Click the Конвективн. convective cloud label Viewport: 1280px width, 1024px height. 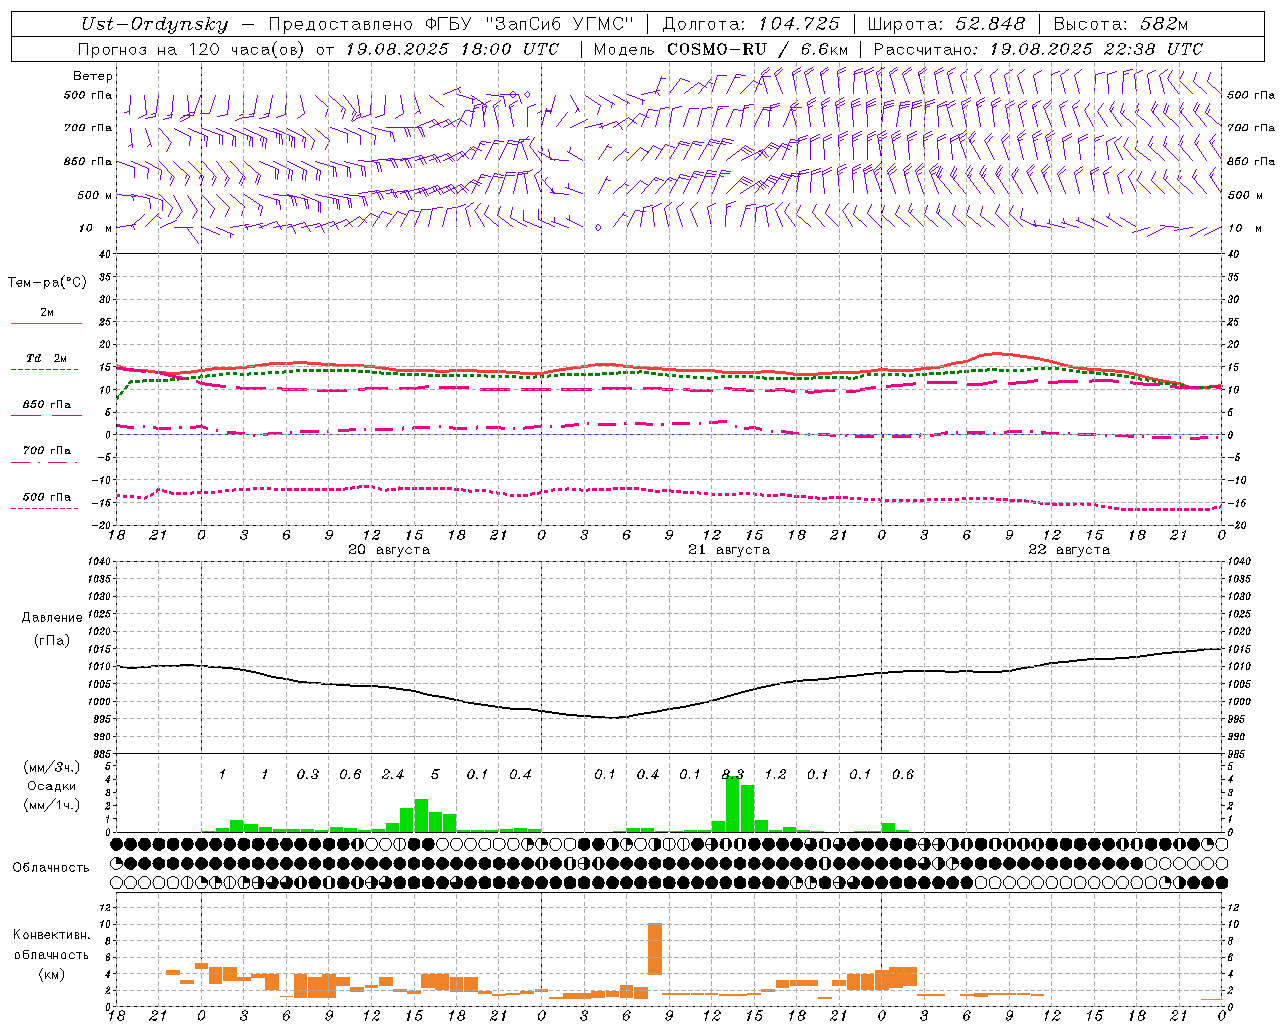coord(51,935)
